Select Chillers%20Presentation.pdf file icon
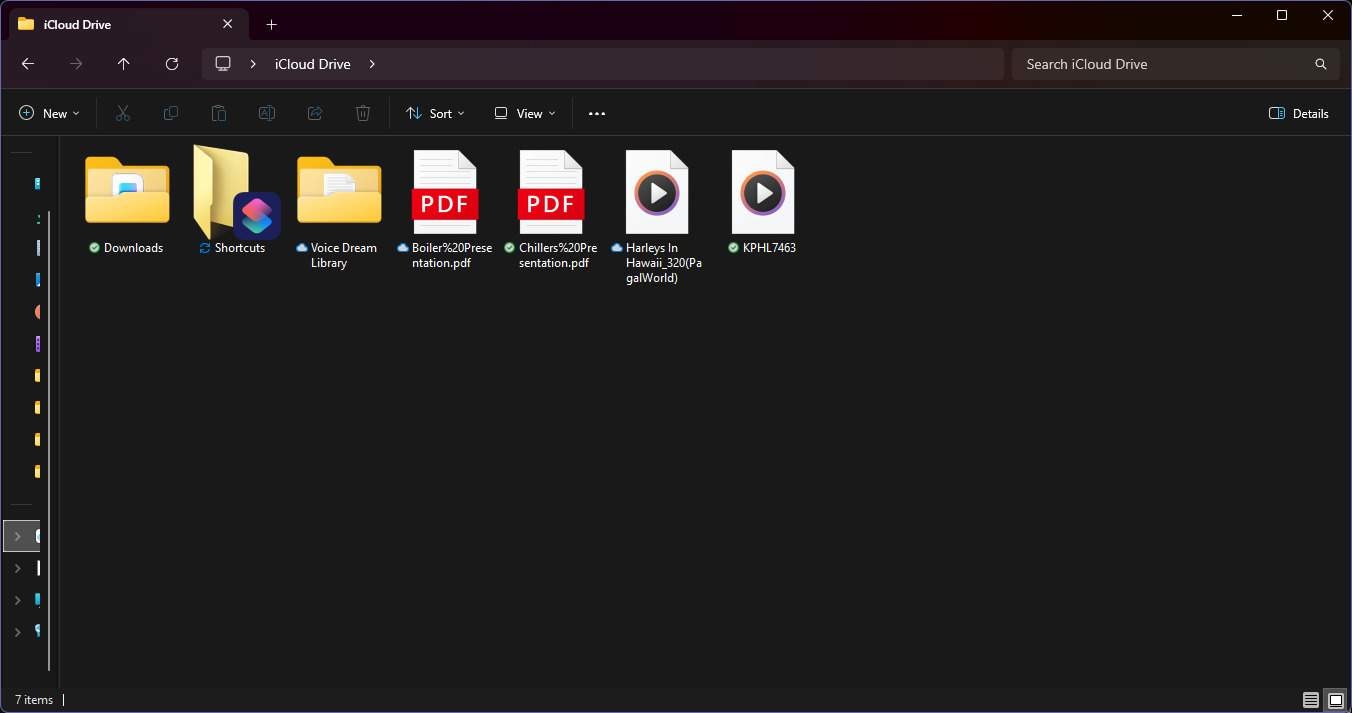This screenshot has width=1352, height=713. 551,192
